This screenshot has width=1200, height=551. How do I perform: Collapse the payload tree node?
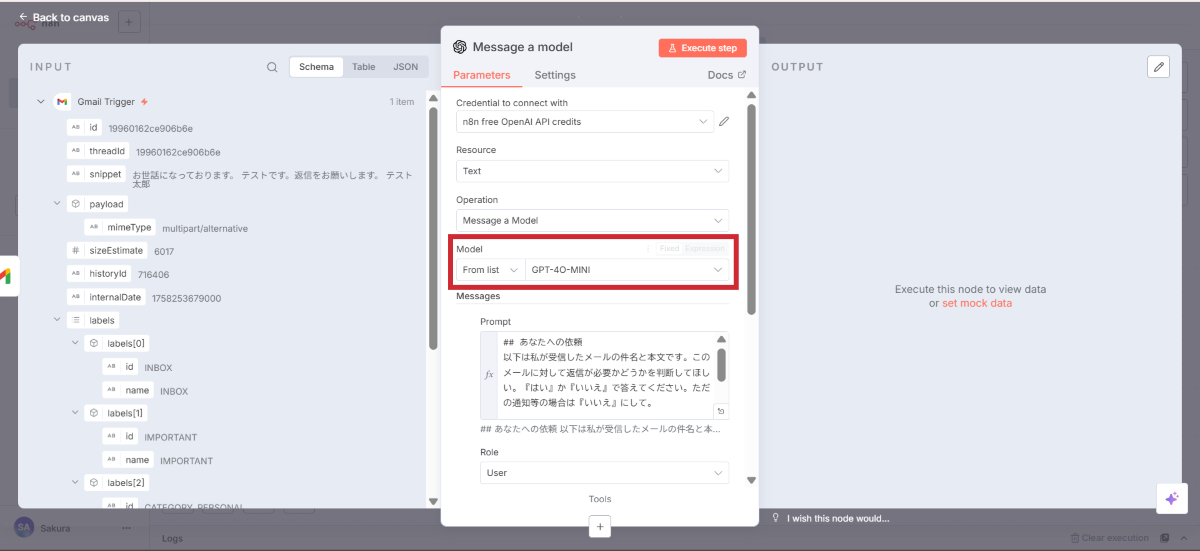[x=57, y=204]
